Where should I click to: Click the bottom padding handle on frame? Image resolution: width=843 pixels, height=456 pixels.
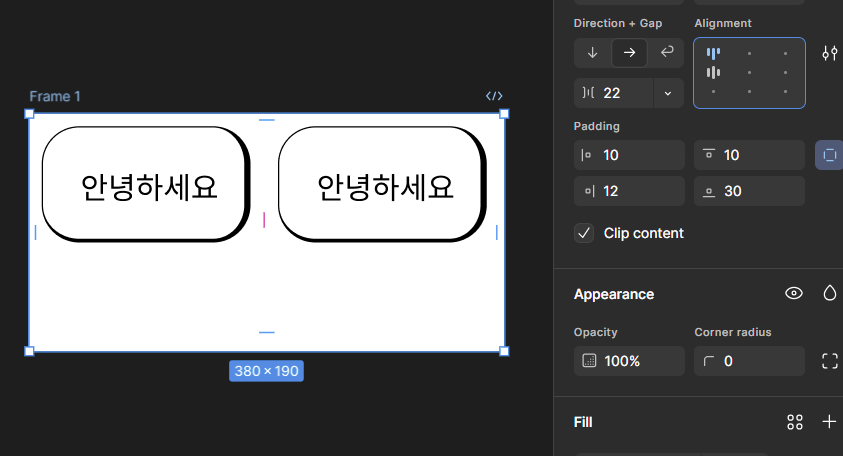pos(267,332)
